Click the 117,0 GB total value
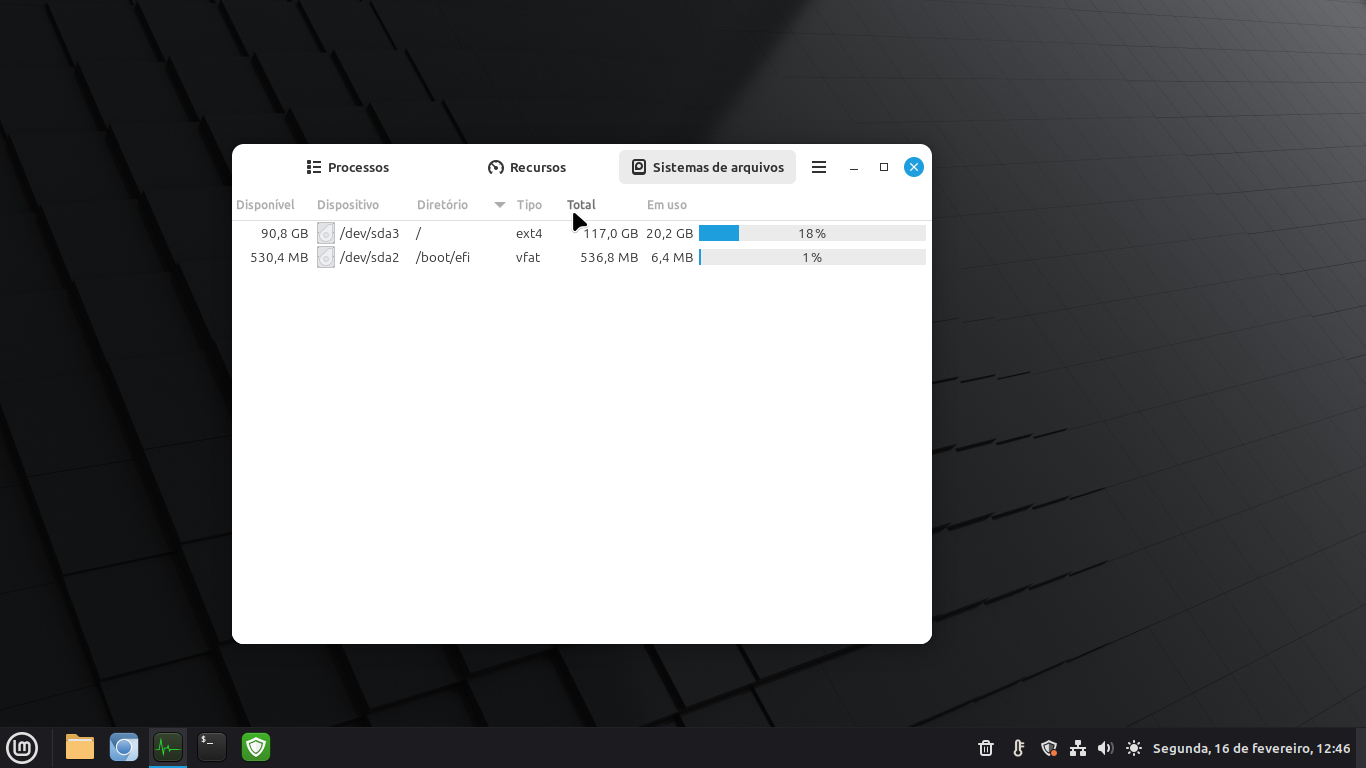 (610, 233)
